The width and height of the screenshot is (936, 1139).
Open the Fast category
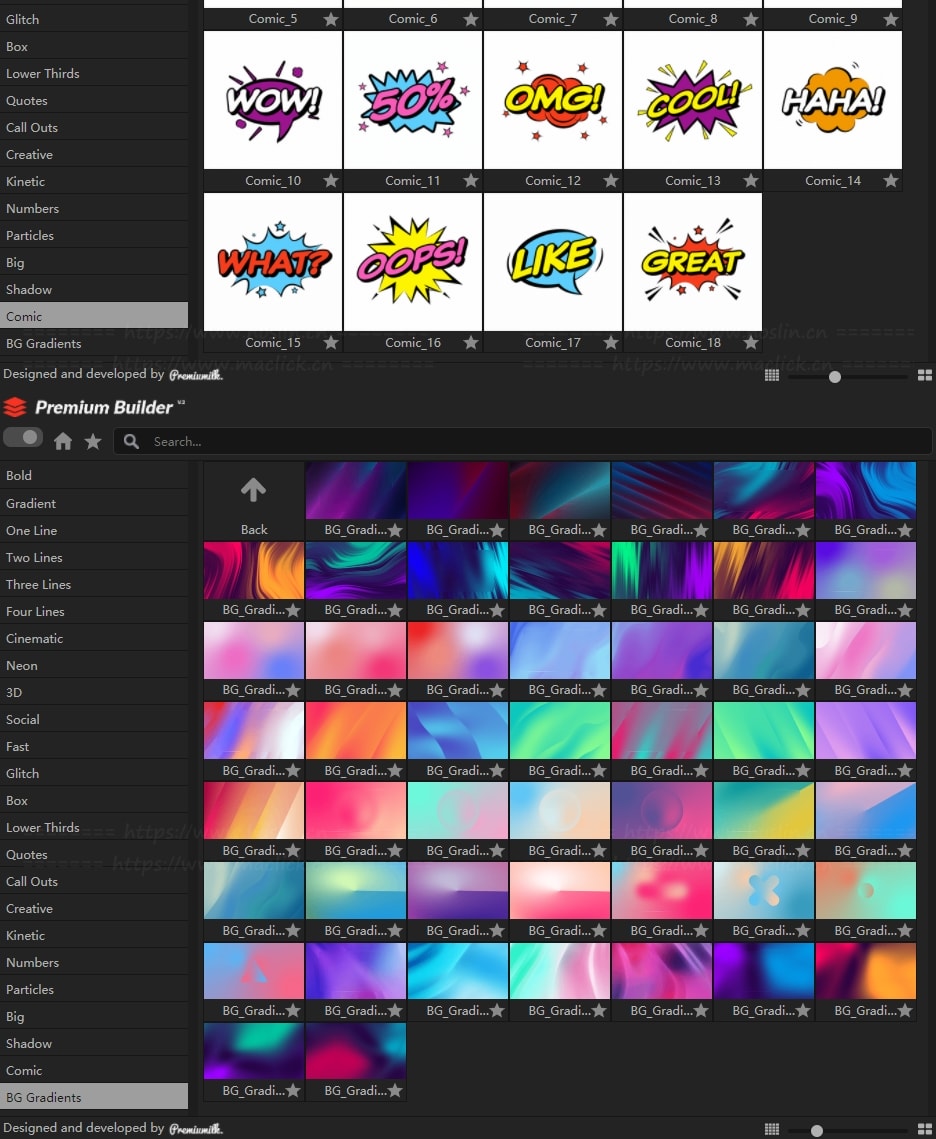pos(94,747)
